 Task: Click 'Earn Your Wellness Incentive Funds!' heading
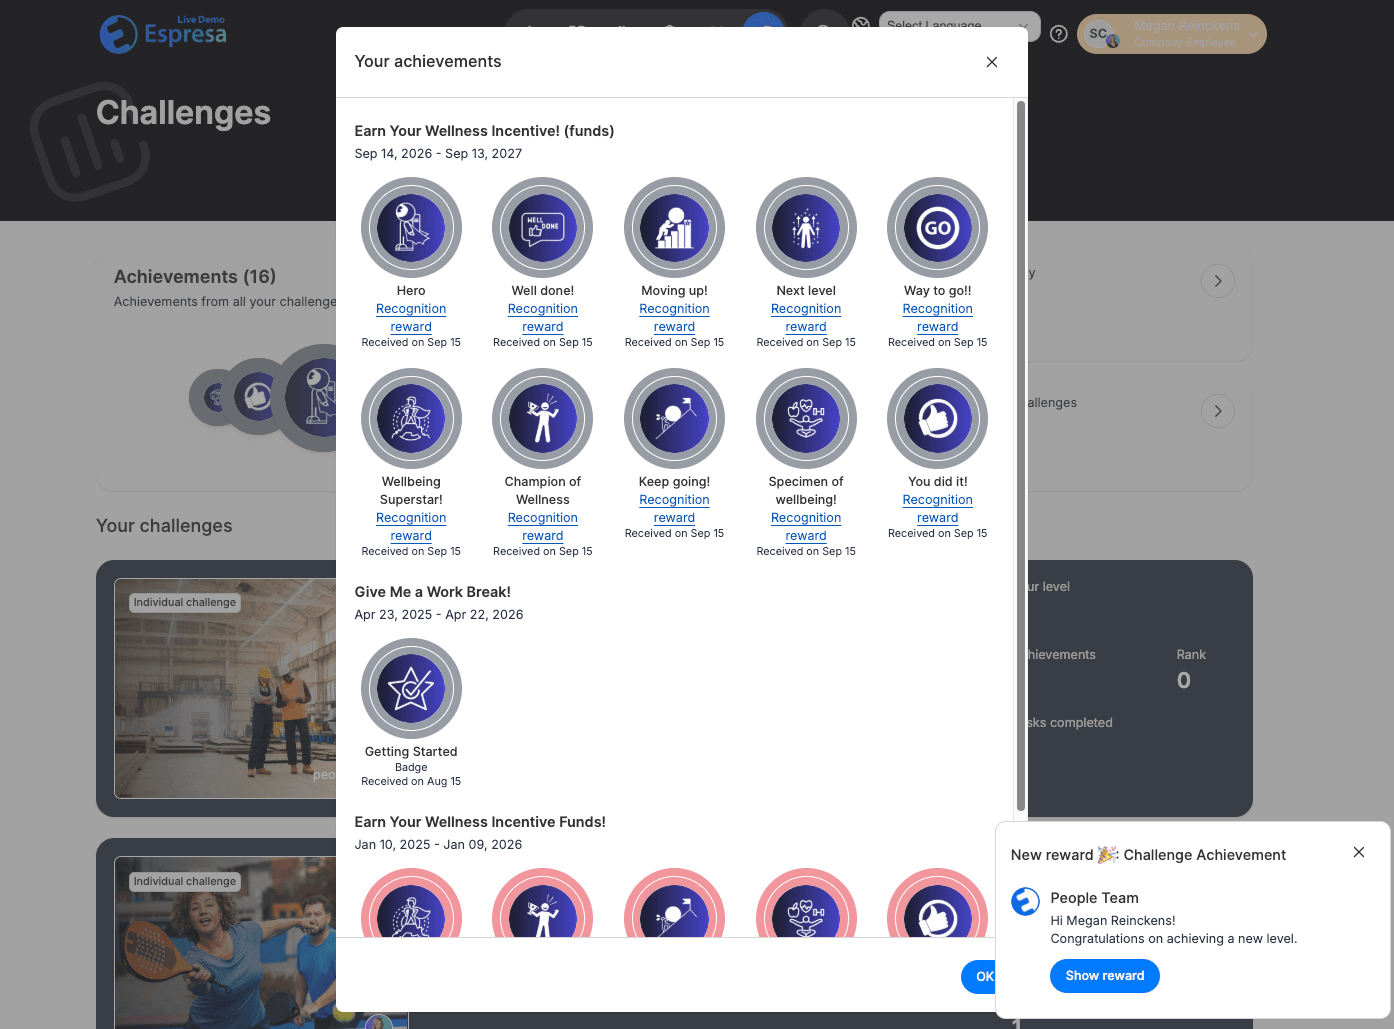(x=480, y=822)
